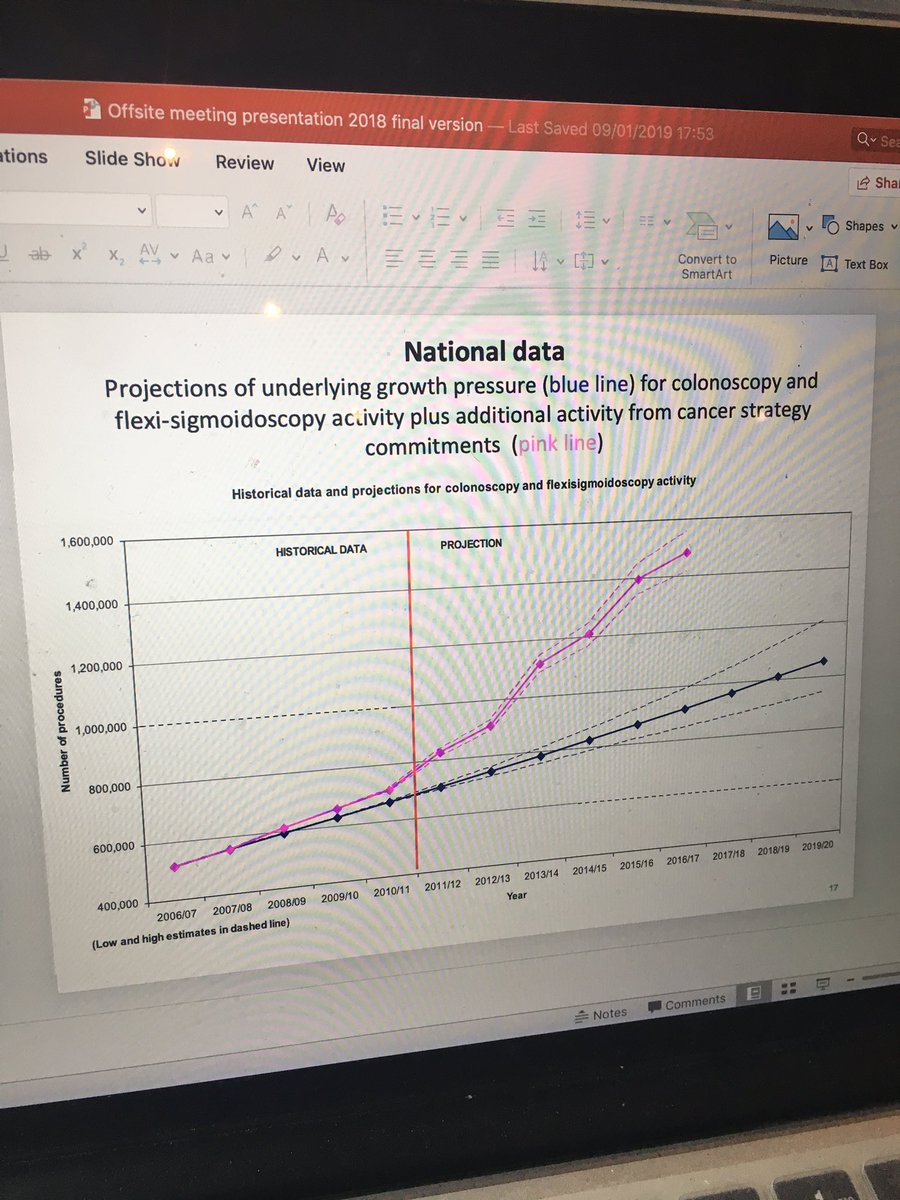
Task: Expand numbering style dropdown arrow
Action: tap(461, 217)
